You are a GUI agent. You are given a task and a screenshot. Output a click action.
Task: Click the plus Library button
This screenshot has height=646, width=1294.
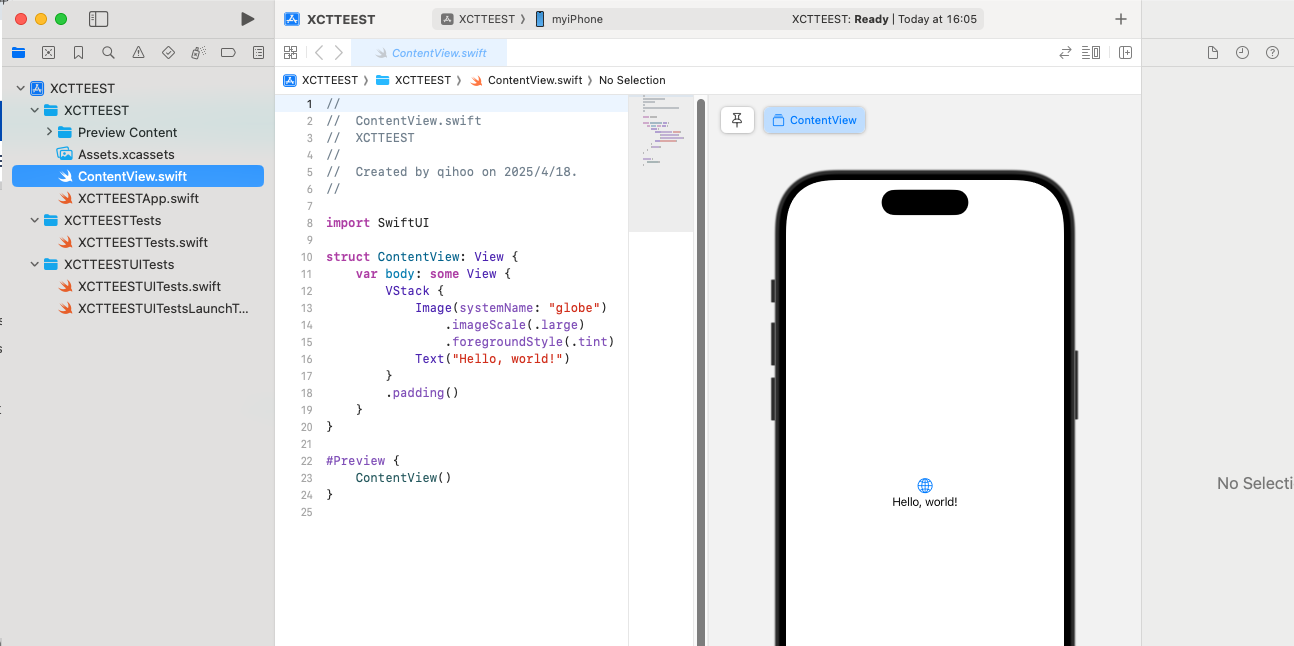coord(1121,19)
